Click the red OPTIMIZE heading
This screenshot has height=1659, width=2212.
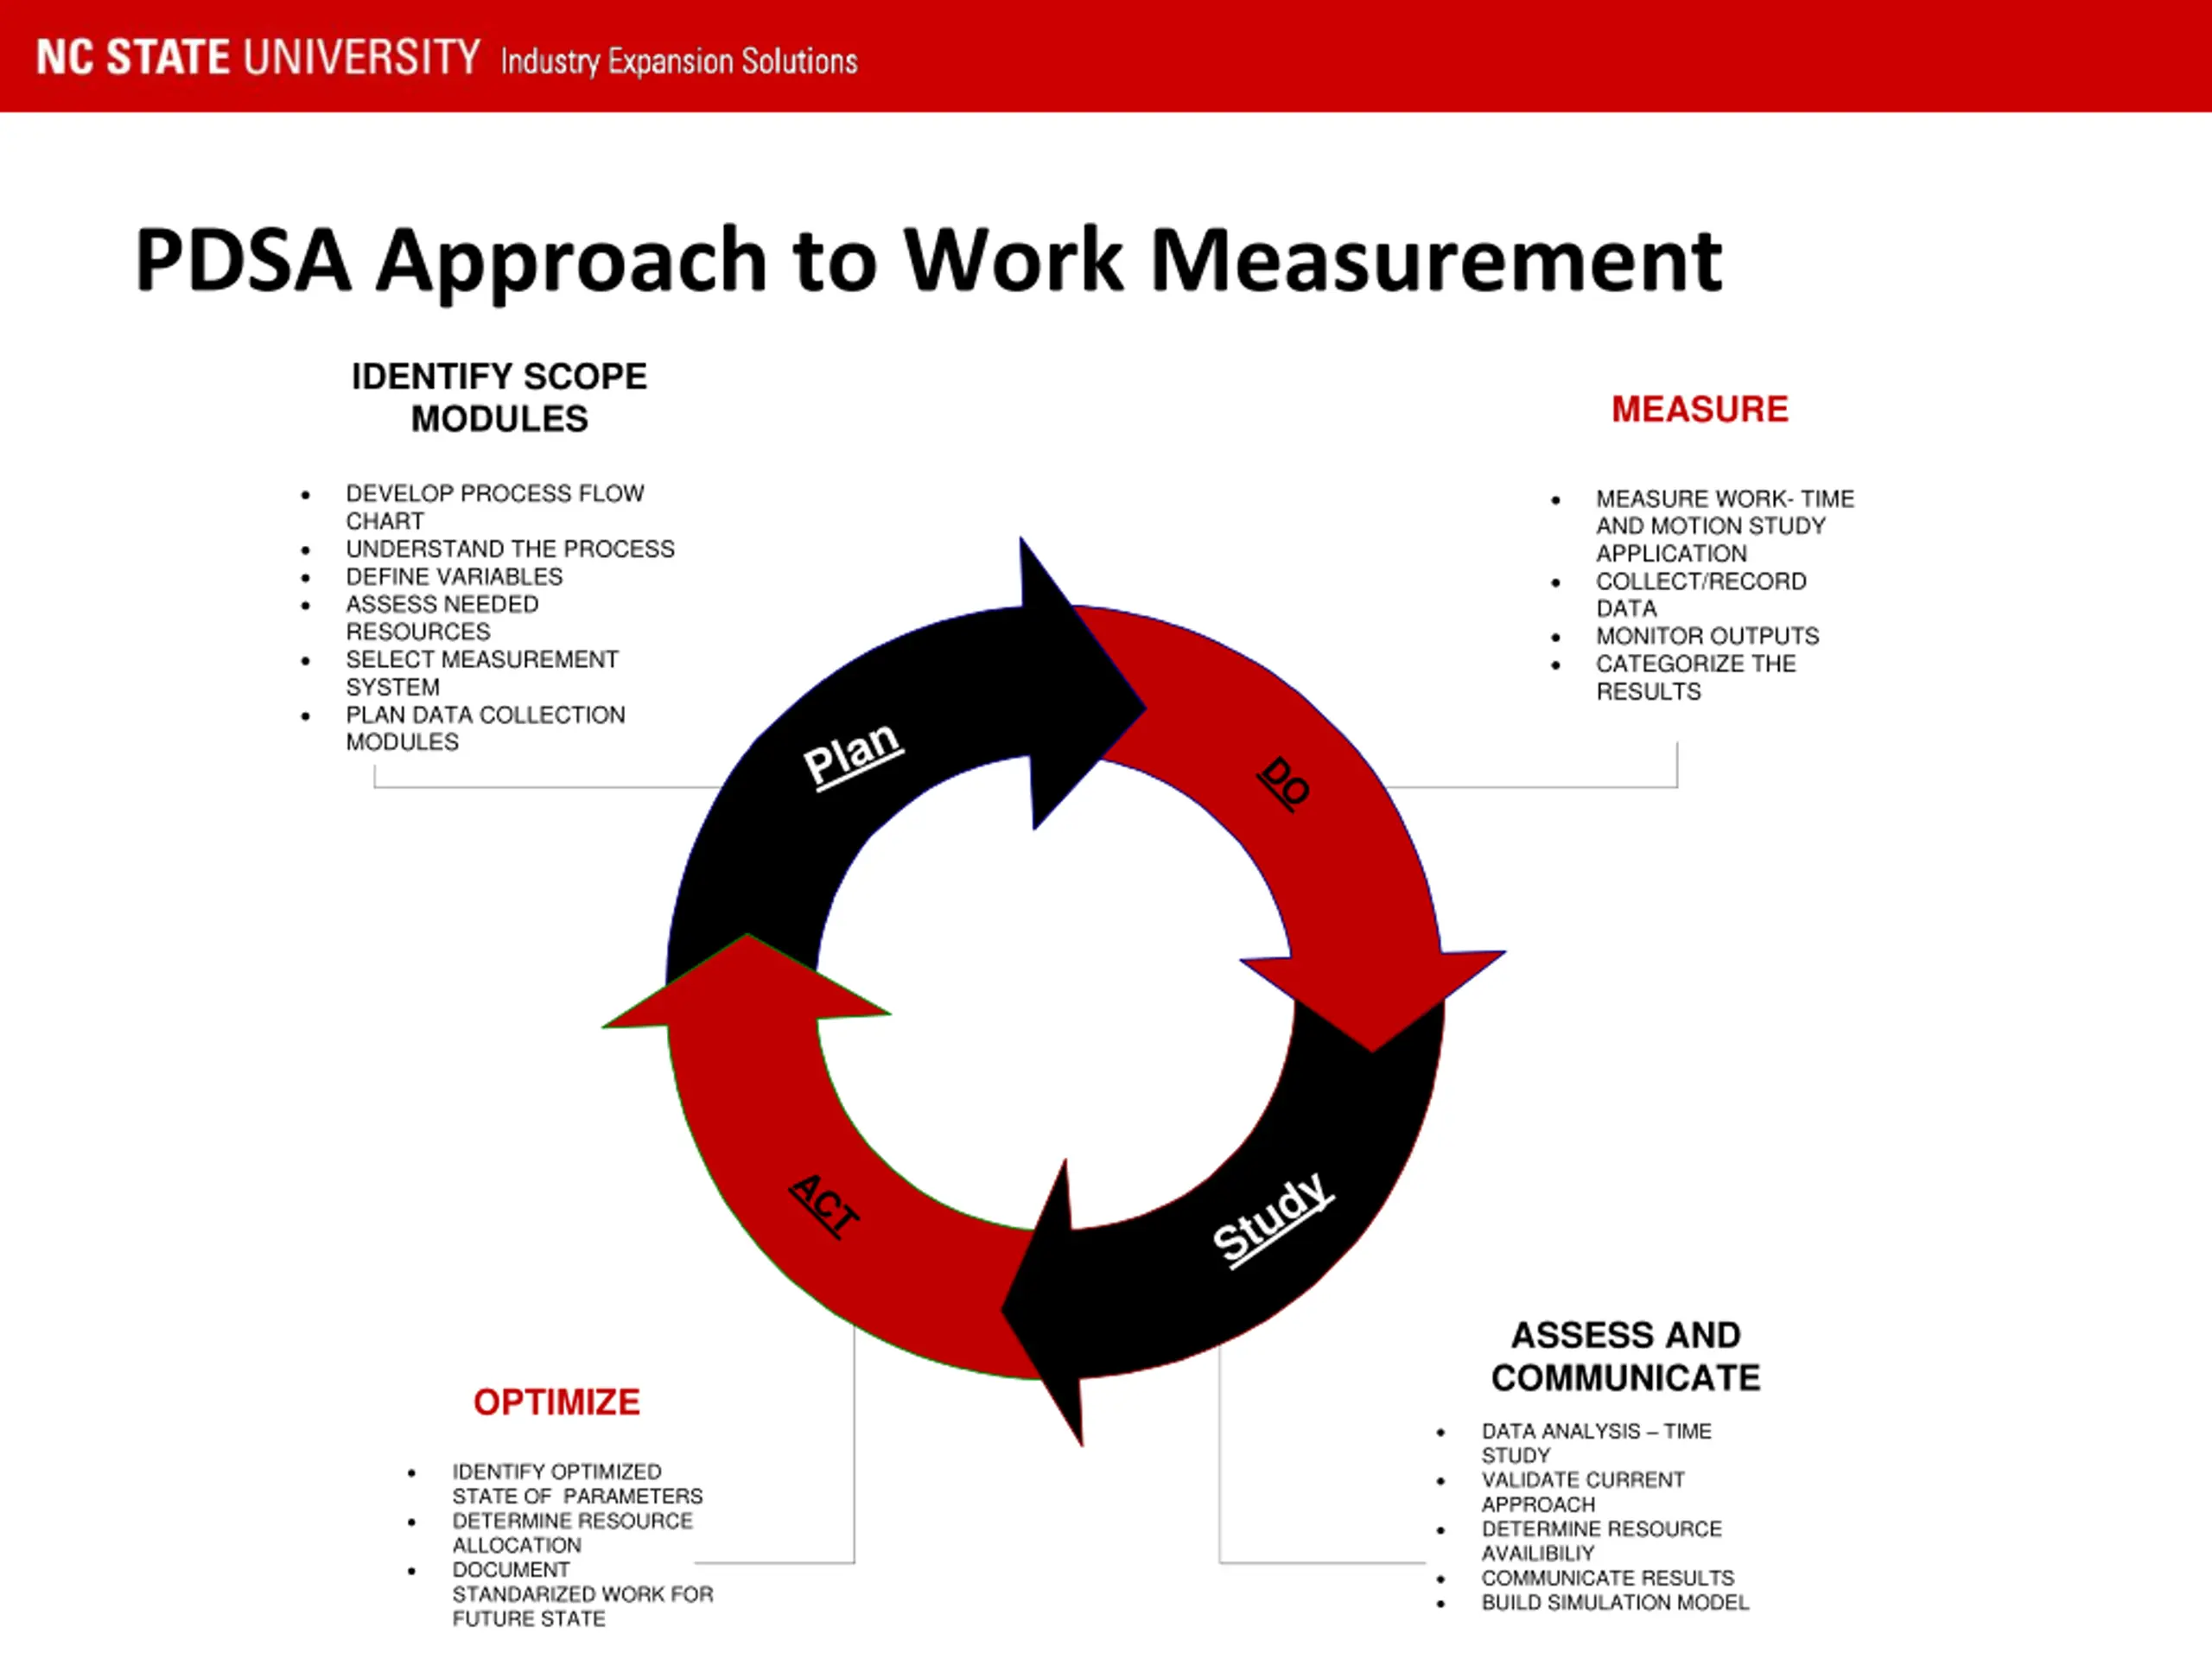[x=556, y=1402]
